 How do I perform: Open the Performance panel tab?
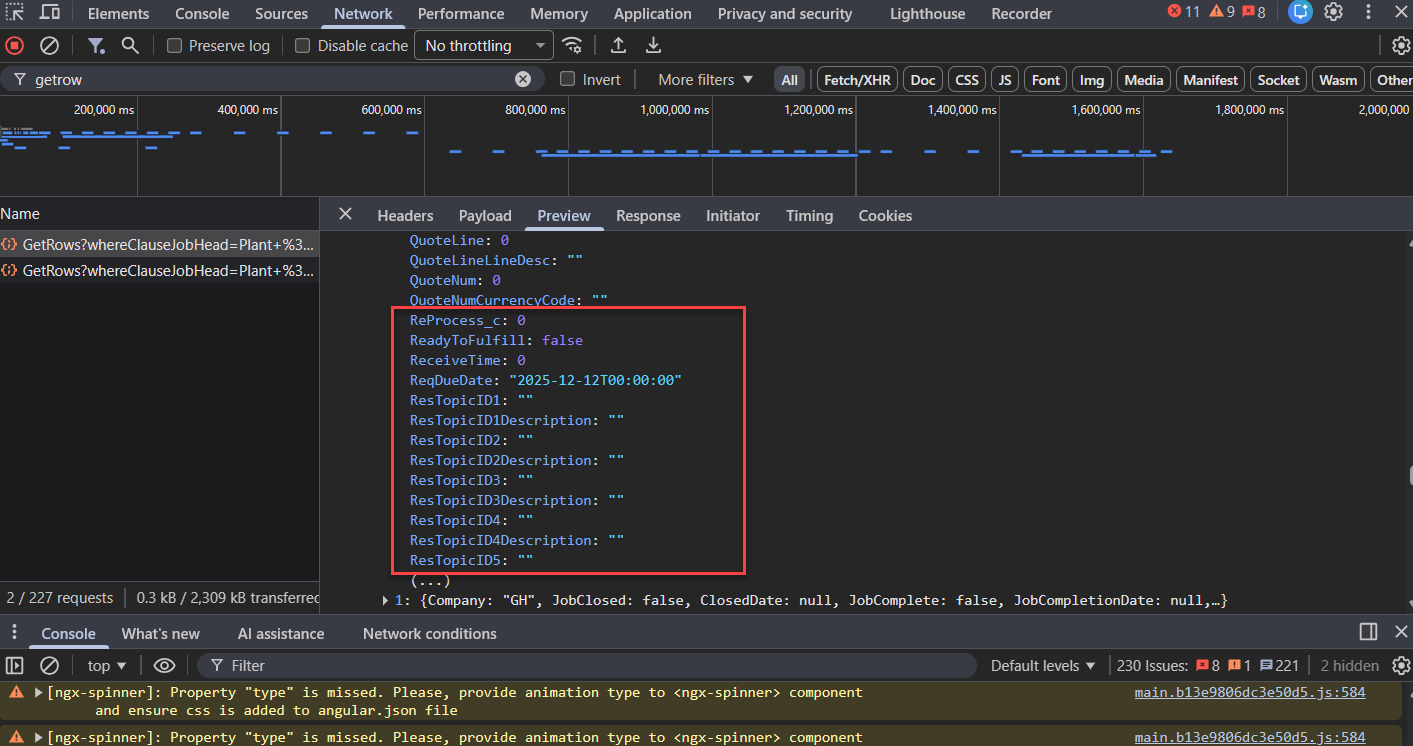pos(461,14)
